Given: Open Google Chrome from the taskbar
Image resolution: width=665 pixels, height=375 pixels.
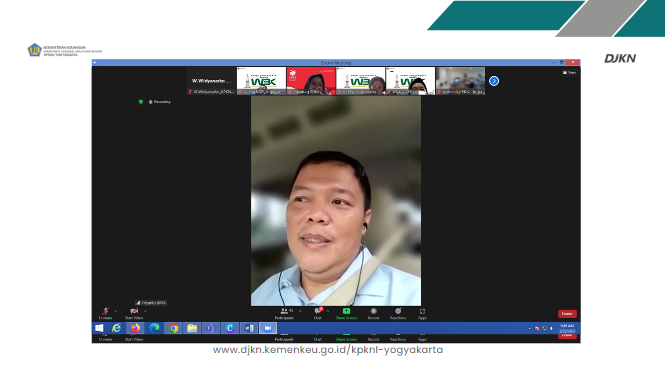Looking at the screenshot, I should pyautogui.click(x=173, y=328).
